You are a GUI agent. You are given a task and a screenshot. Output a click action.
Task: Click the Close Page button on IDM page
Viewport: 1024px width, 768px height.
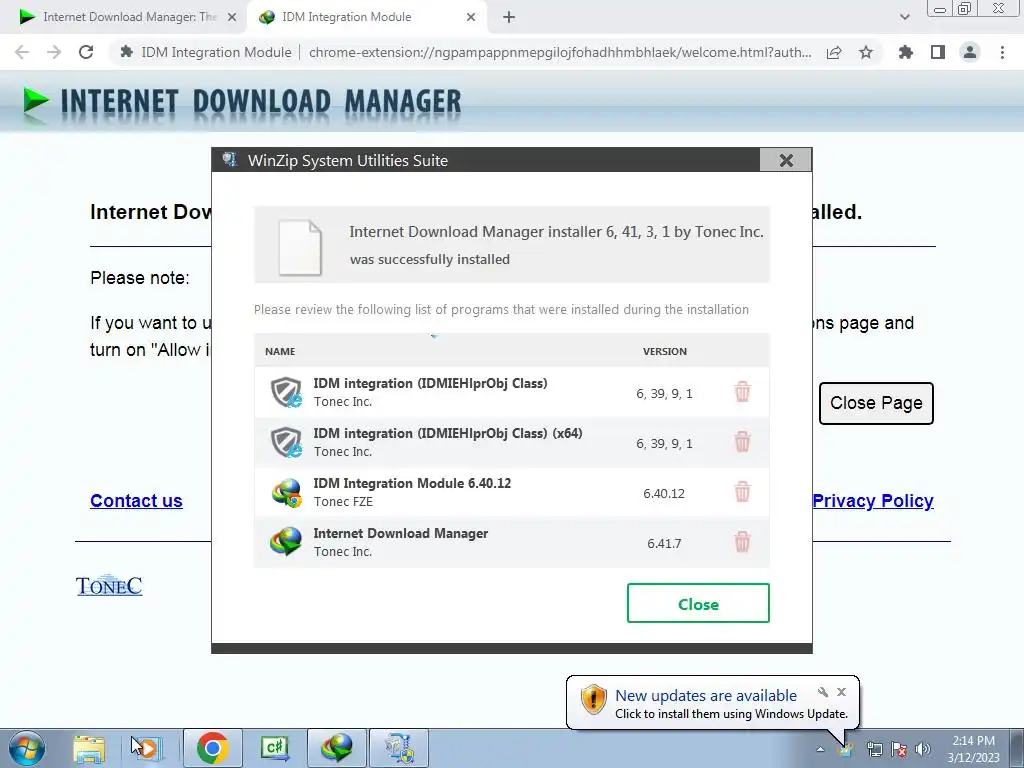pos(876,403)
